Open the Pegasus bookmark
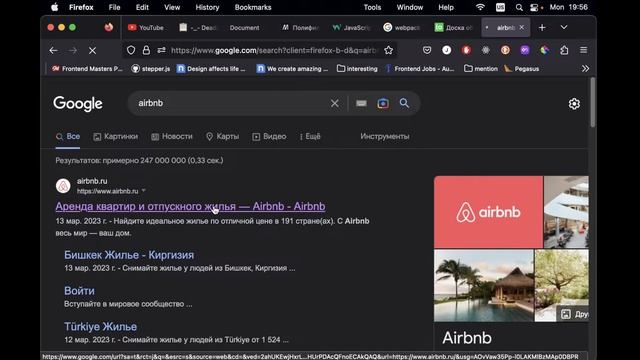 click(522, 69)
